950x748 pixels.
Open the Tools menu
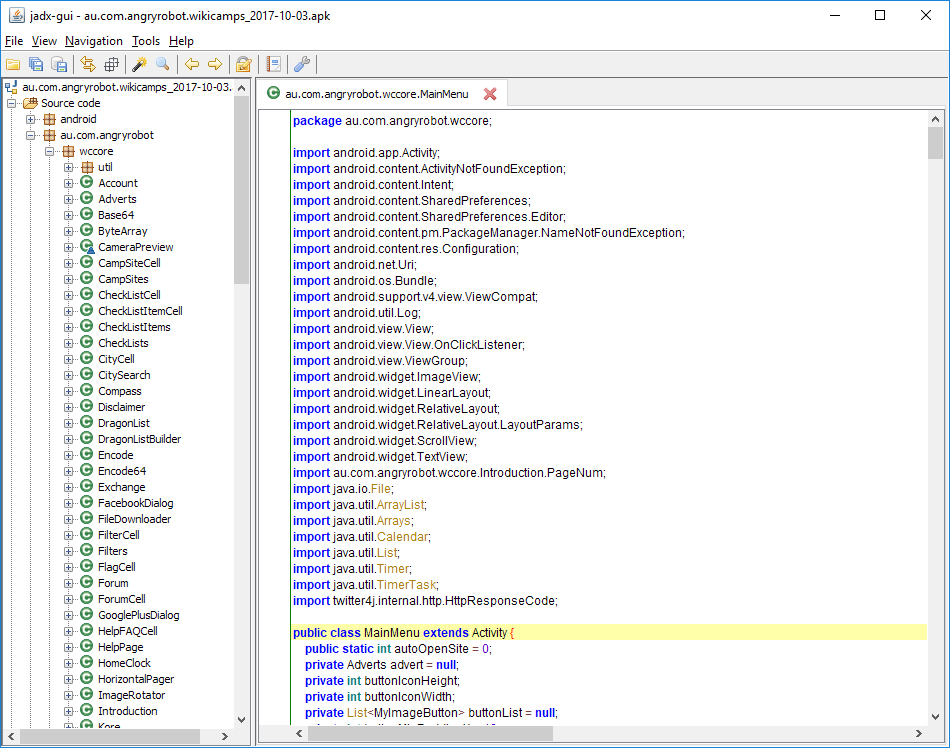click(146, 41)
